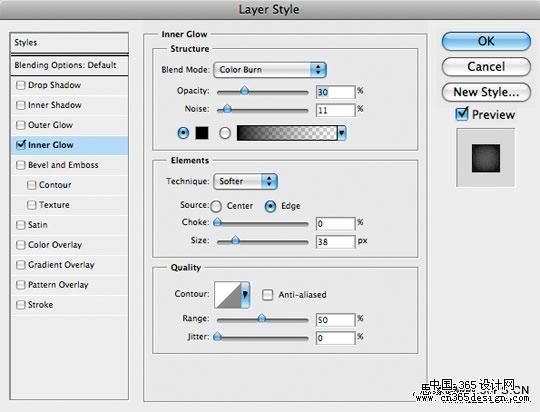
Task: Select the Center source radio button
Action: coord(216,206)
